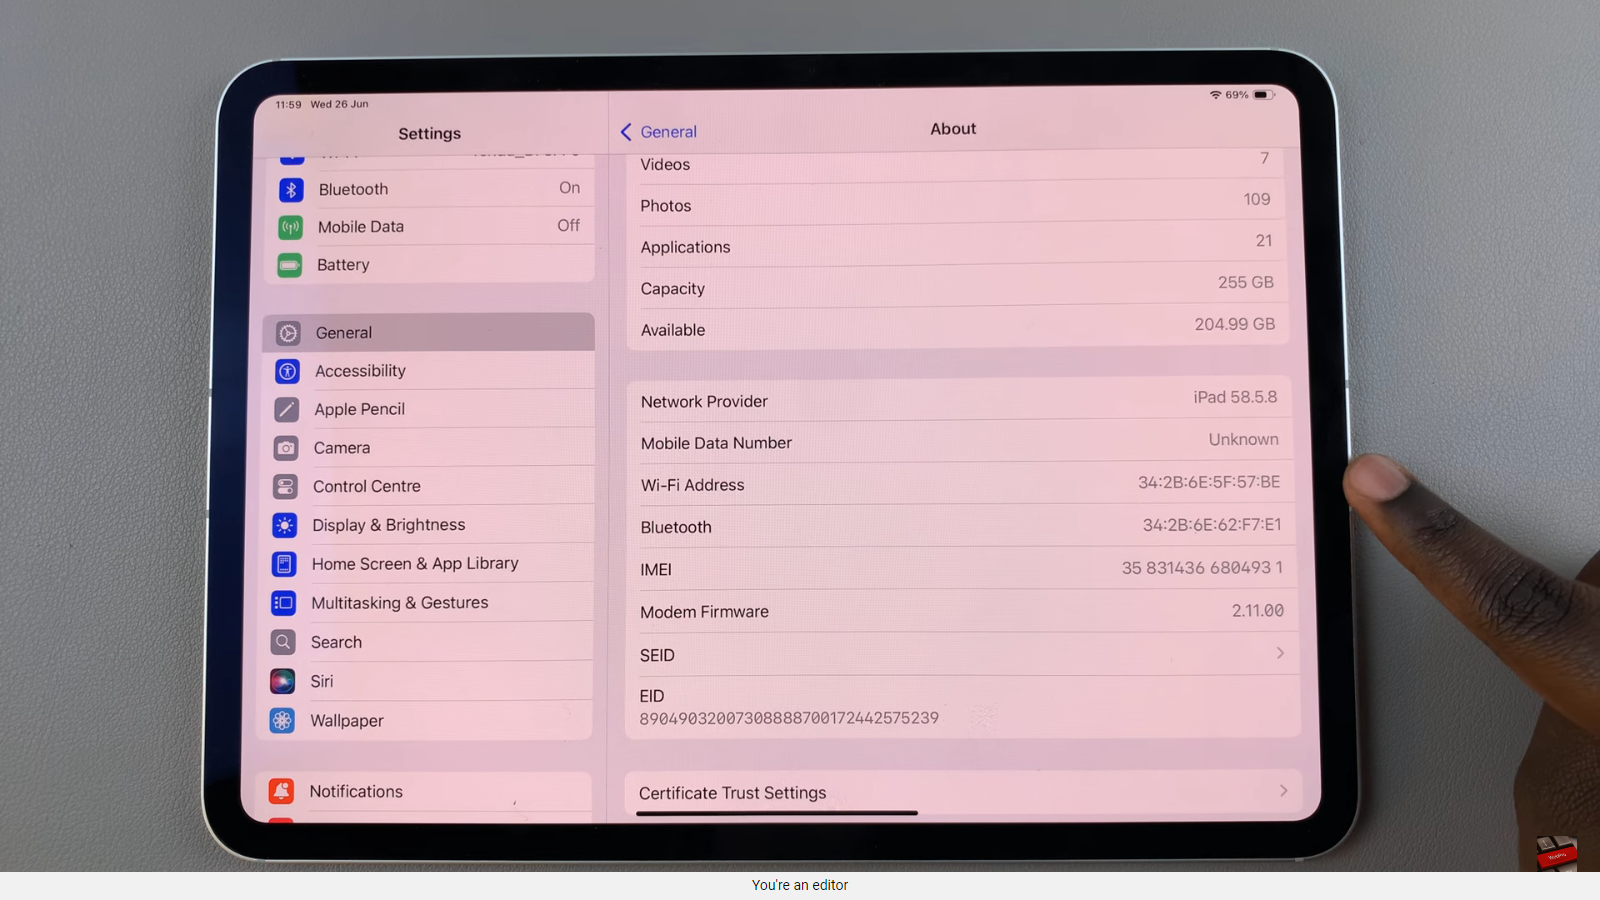This screenshot has height=900, width=1600.
Task: Go back to General settings
Action: 659,132
